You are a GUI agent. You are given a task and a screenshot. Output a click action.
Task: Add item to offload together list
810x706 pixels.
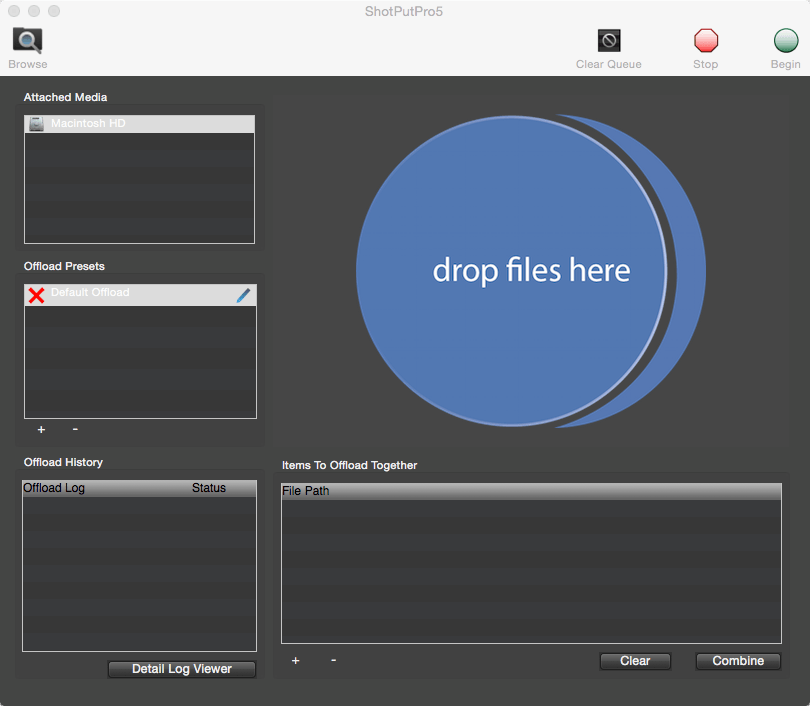[x=295, y=661]
